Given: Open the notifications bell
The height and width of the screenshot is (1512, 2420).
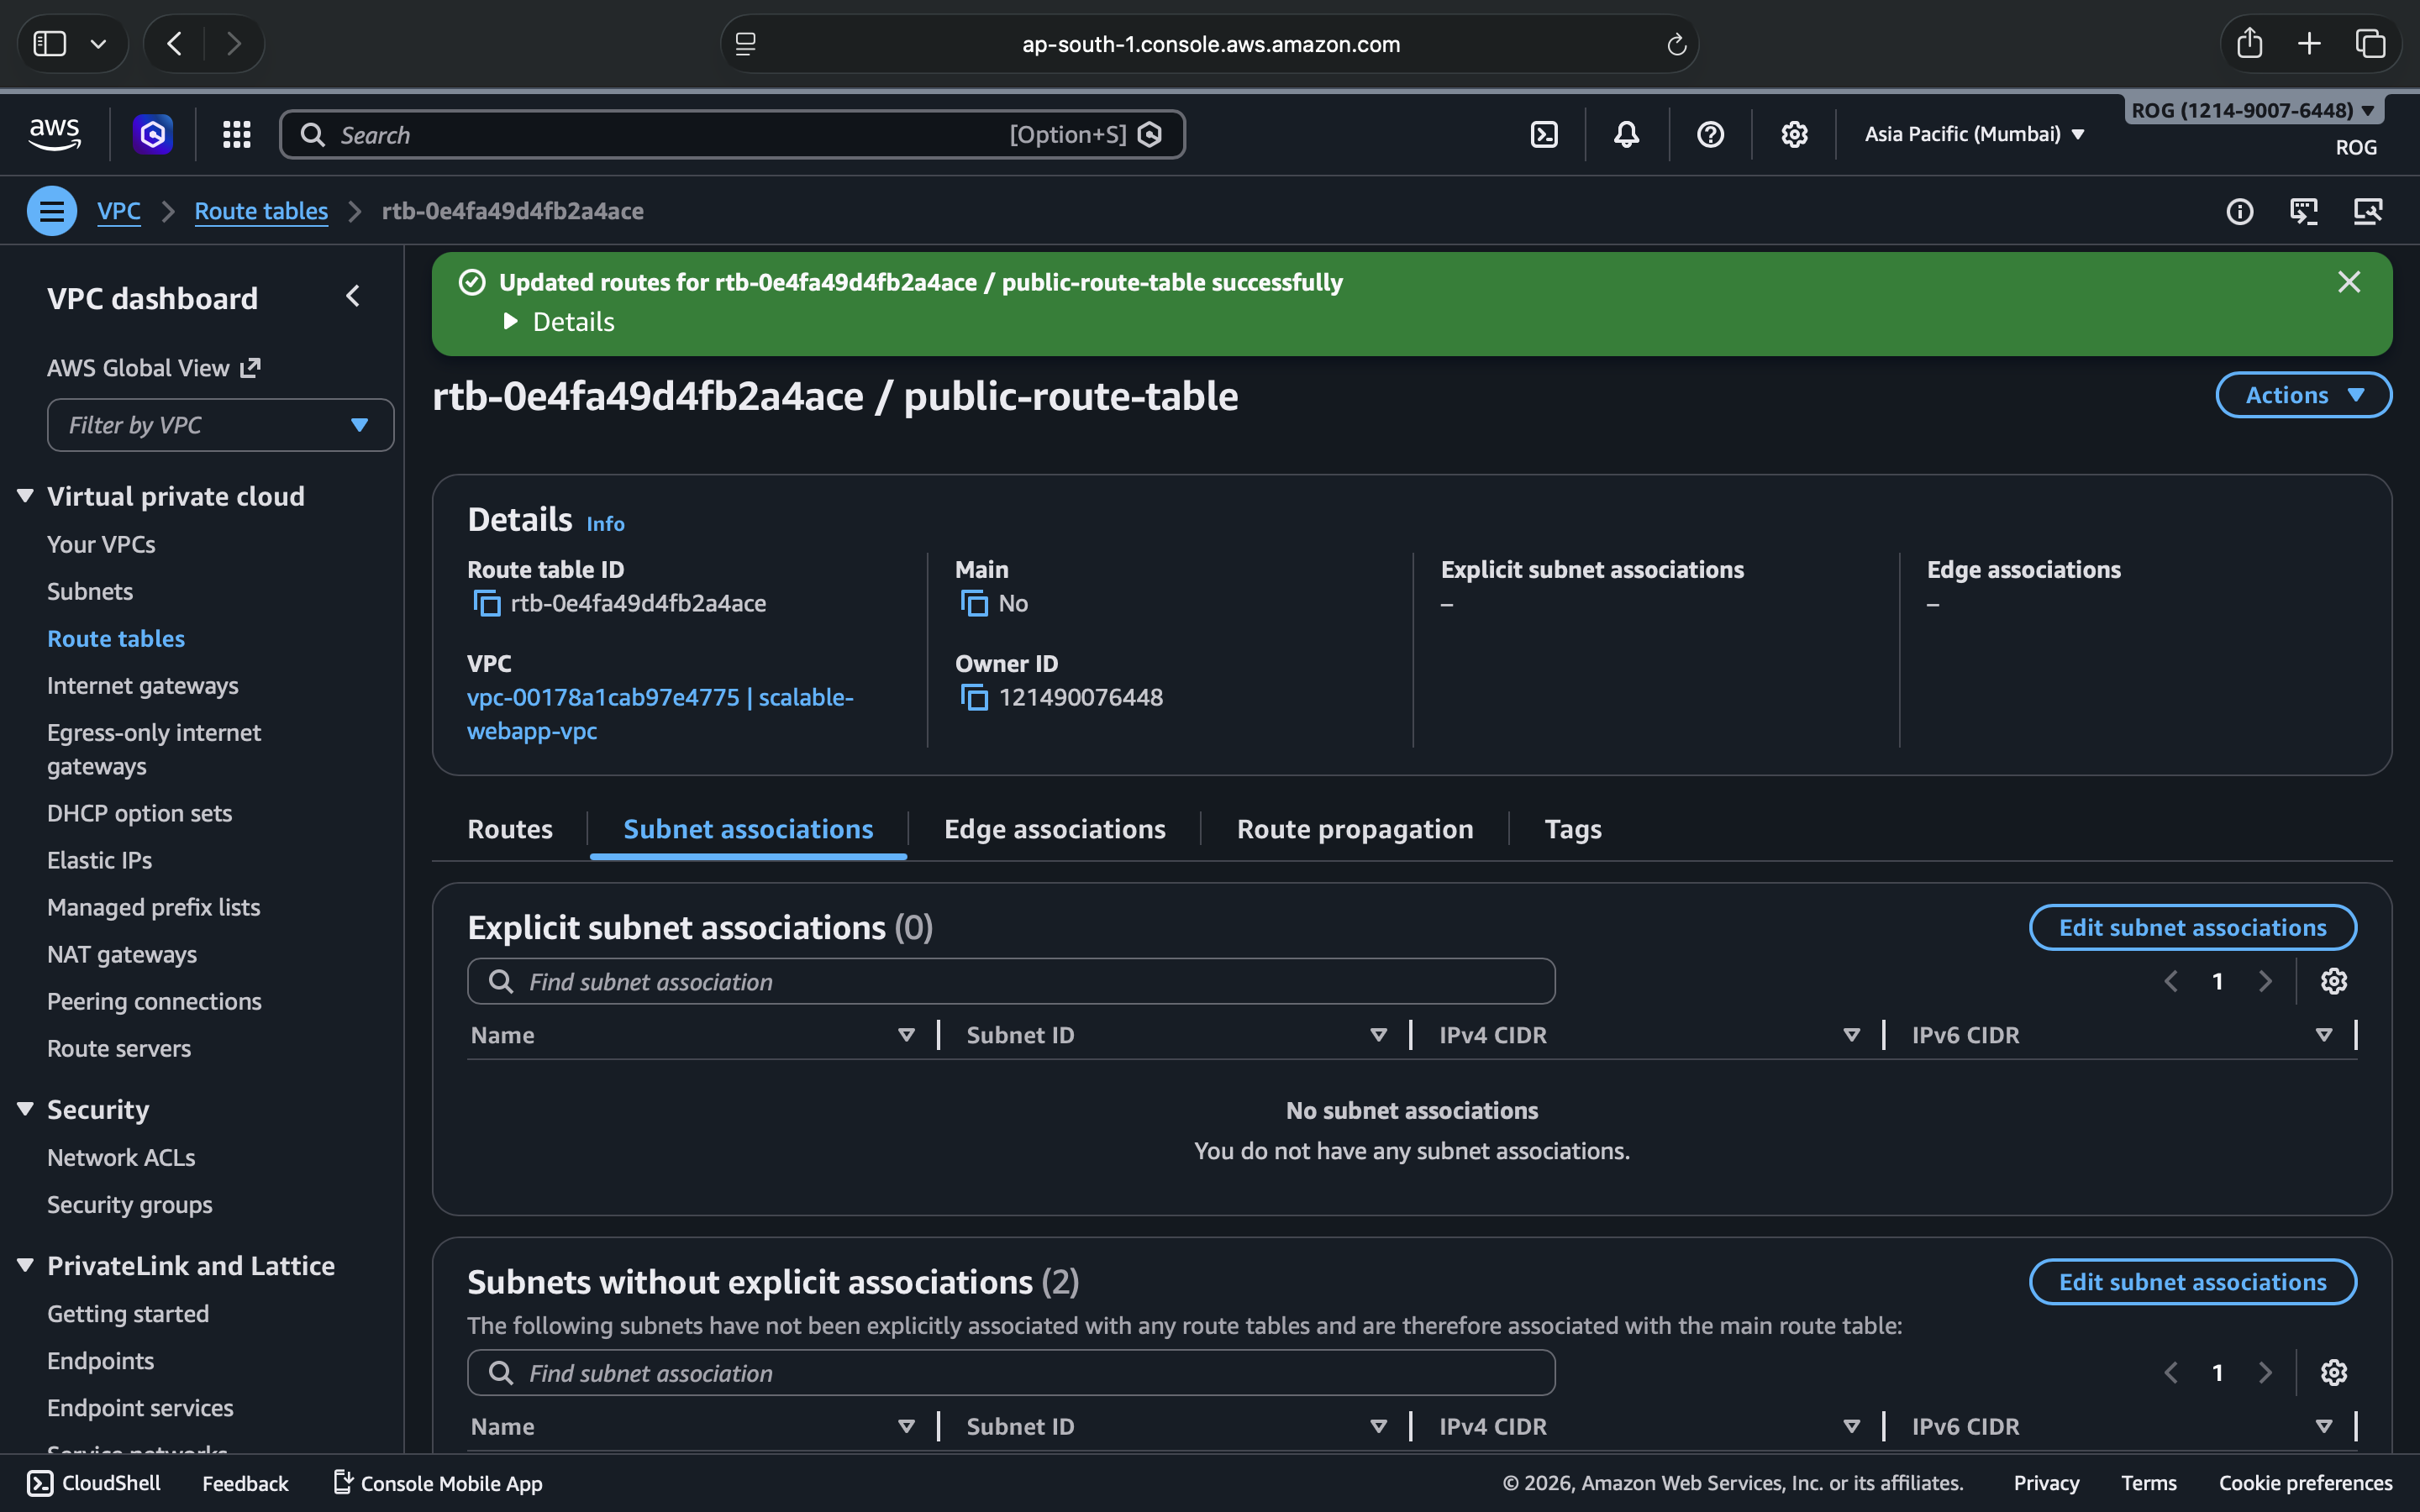Looking at the screenshot, I should [x=1626, y=134].
